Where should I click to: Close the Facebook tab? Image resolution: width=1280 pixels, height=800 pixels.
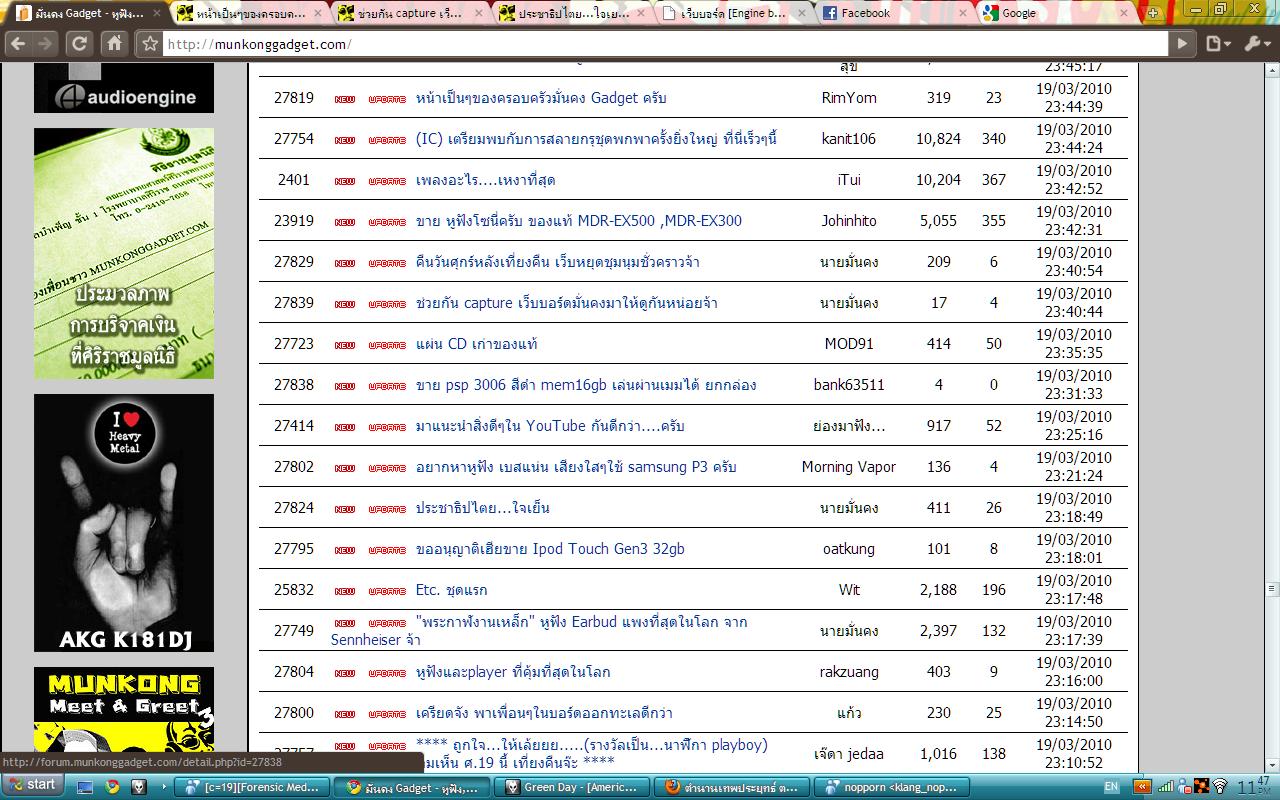[962, 13]
